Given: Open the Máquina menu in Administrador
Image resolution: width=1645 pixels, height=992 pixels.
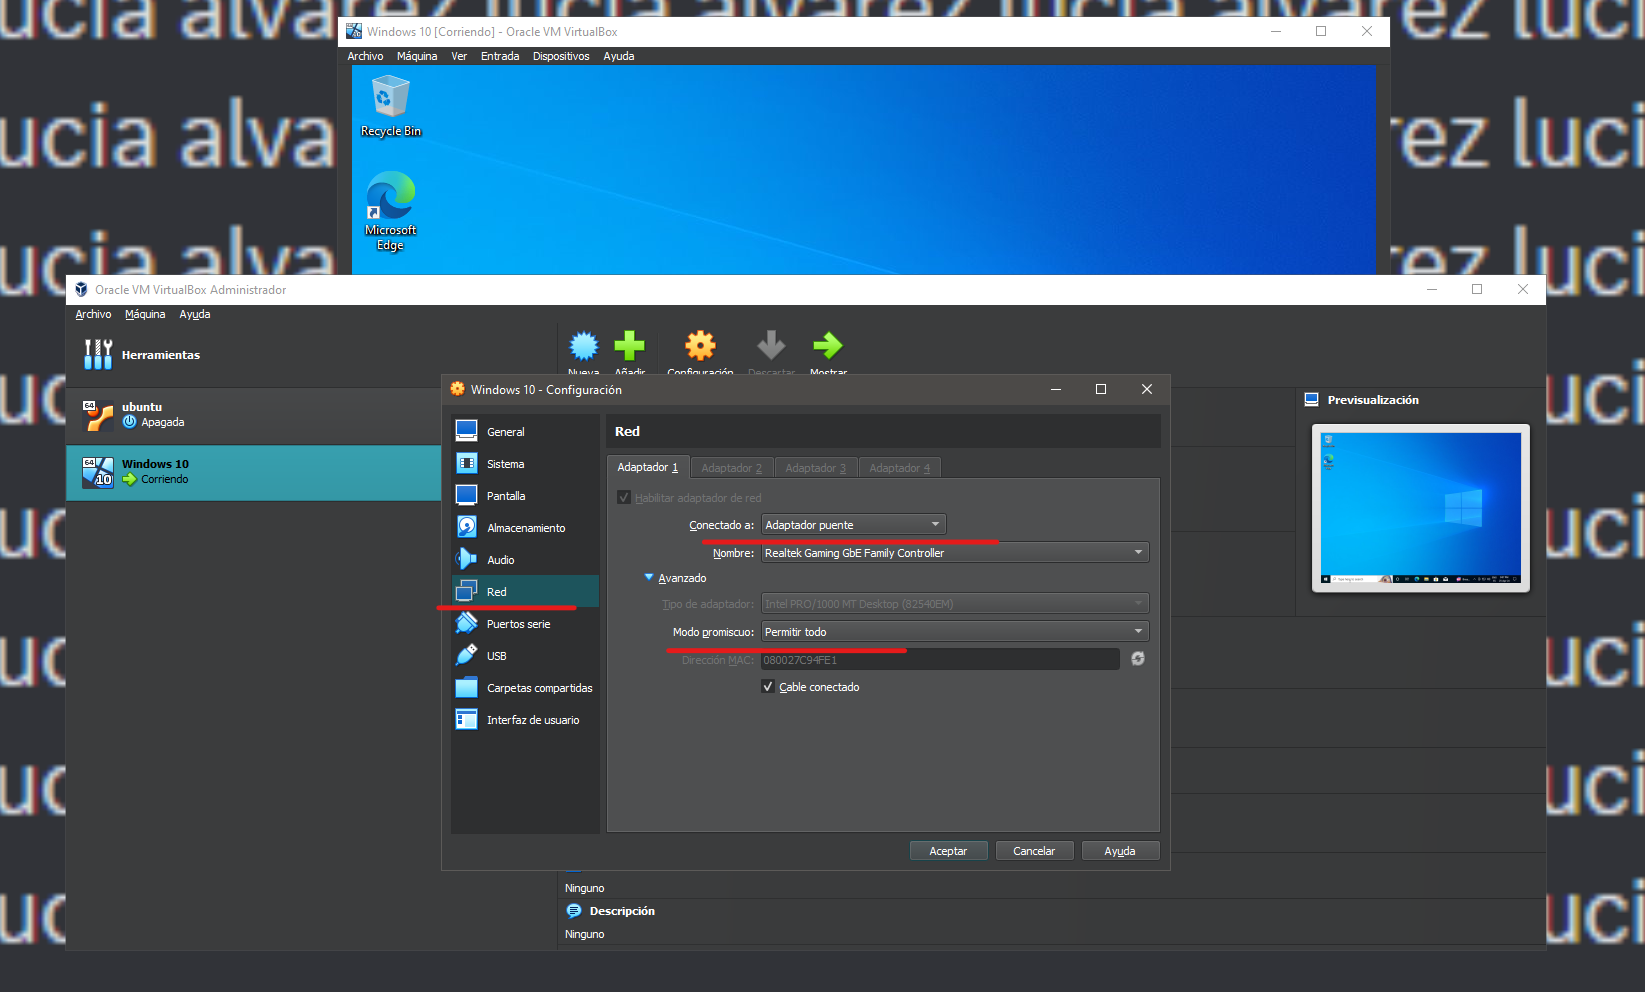Looking at the screenshot, I should (145, 313).
